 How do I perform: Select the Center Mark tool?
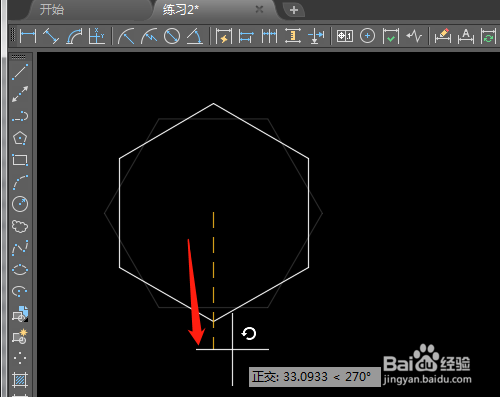click(368, 36)
